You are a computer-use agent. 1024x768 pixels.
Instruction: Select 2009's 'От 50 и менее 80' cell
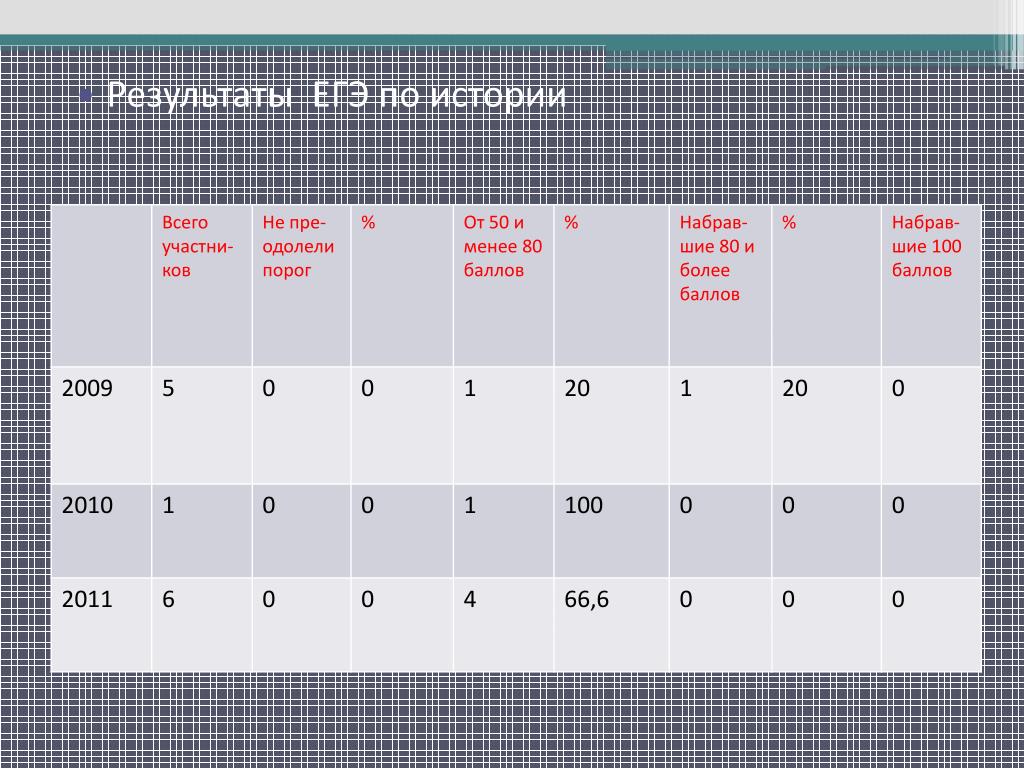[x=504, y=425]
